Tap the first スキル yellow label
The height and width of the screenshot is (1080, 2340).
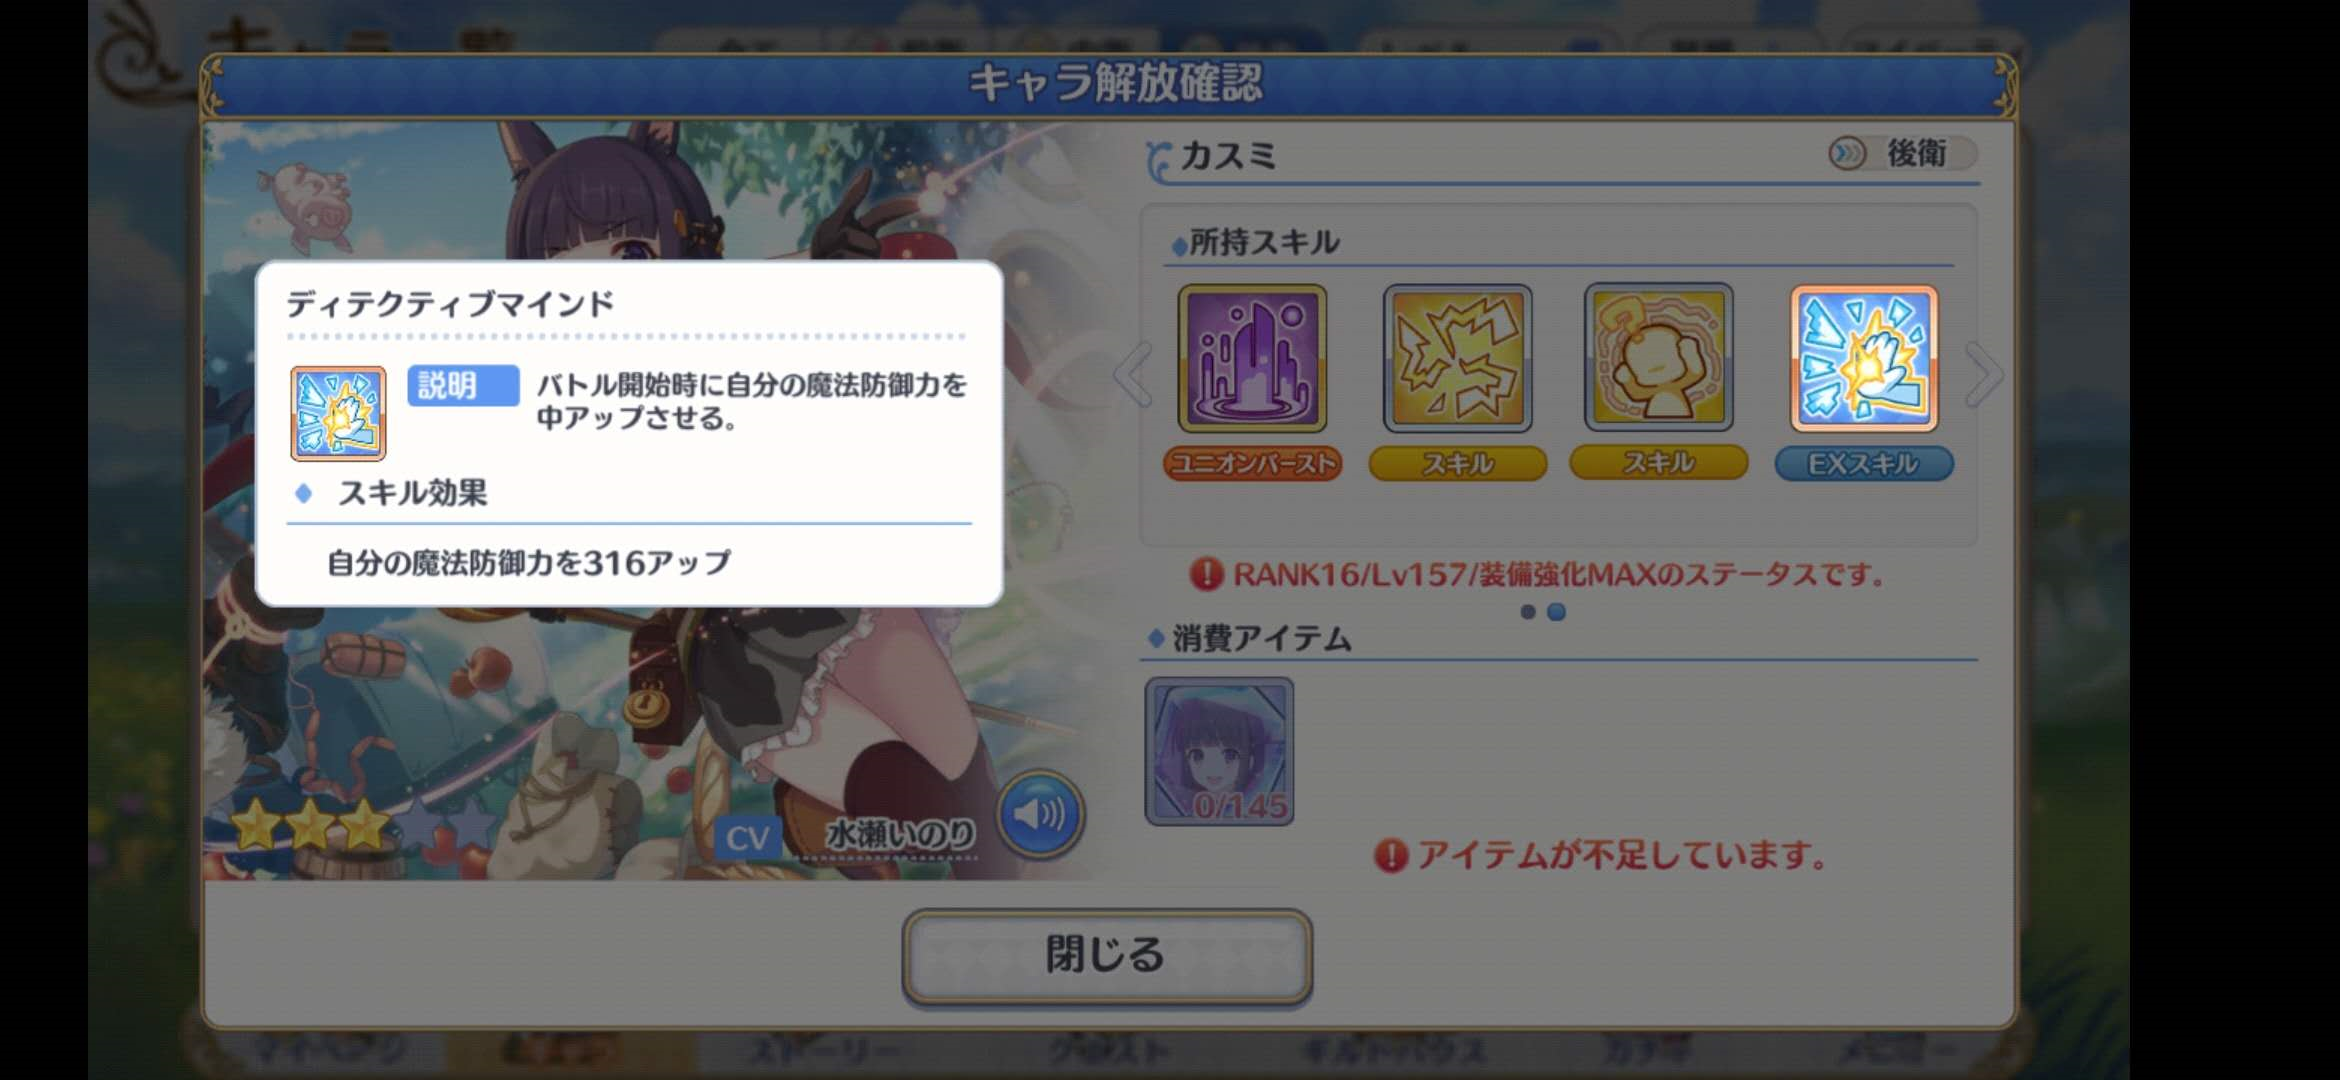(x=1457, y=464)
